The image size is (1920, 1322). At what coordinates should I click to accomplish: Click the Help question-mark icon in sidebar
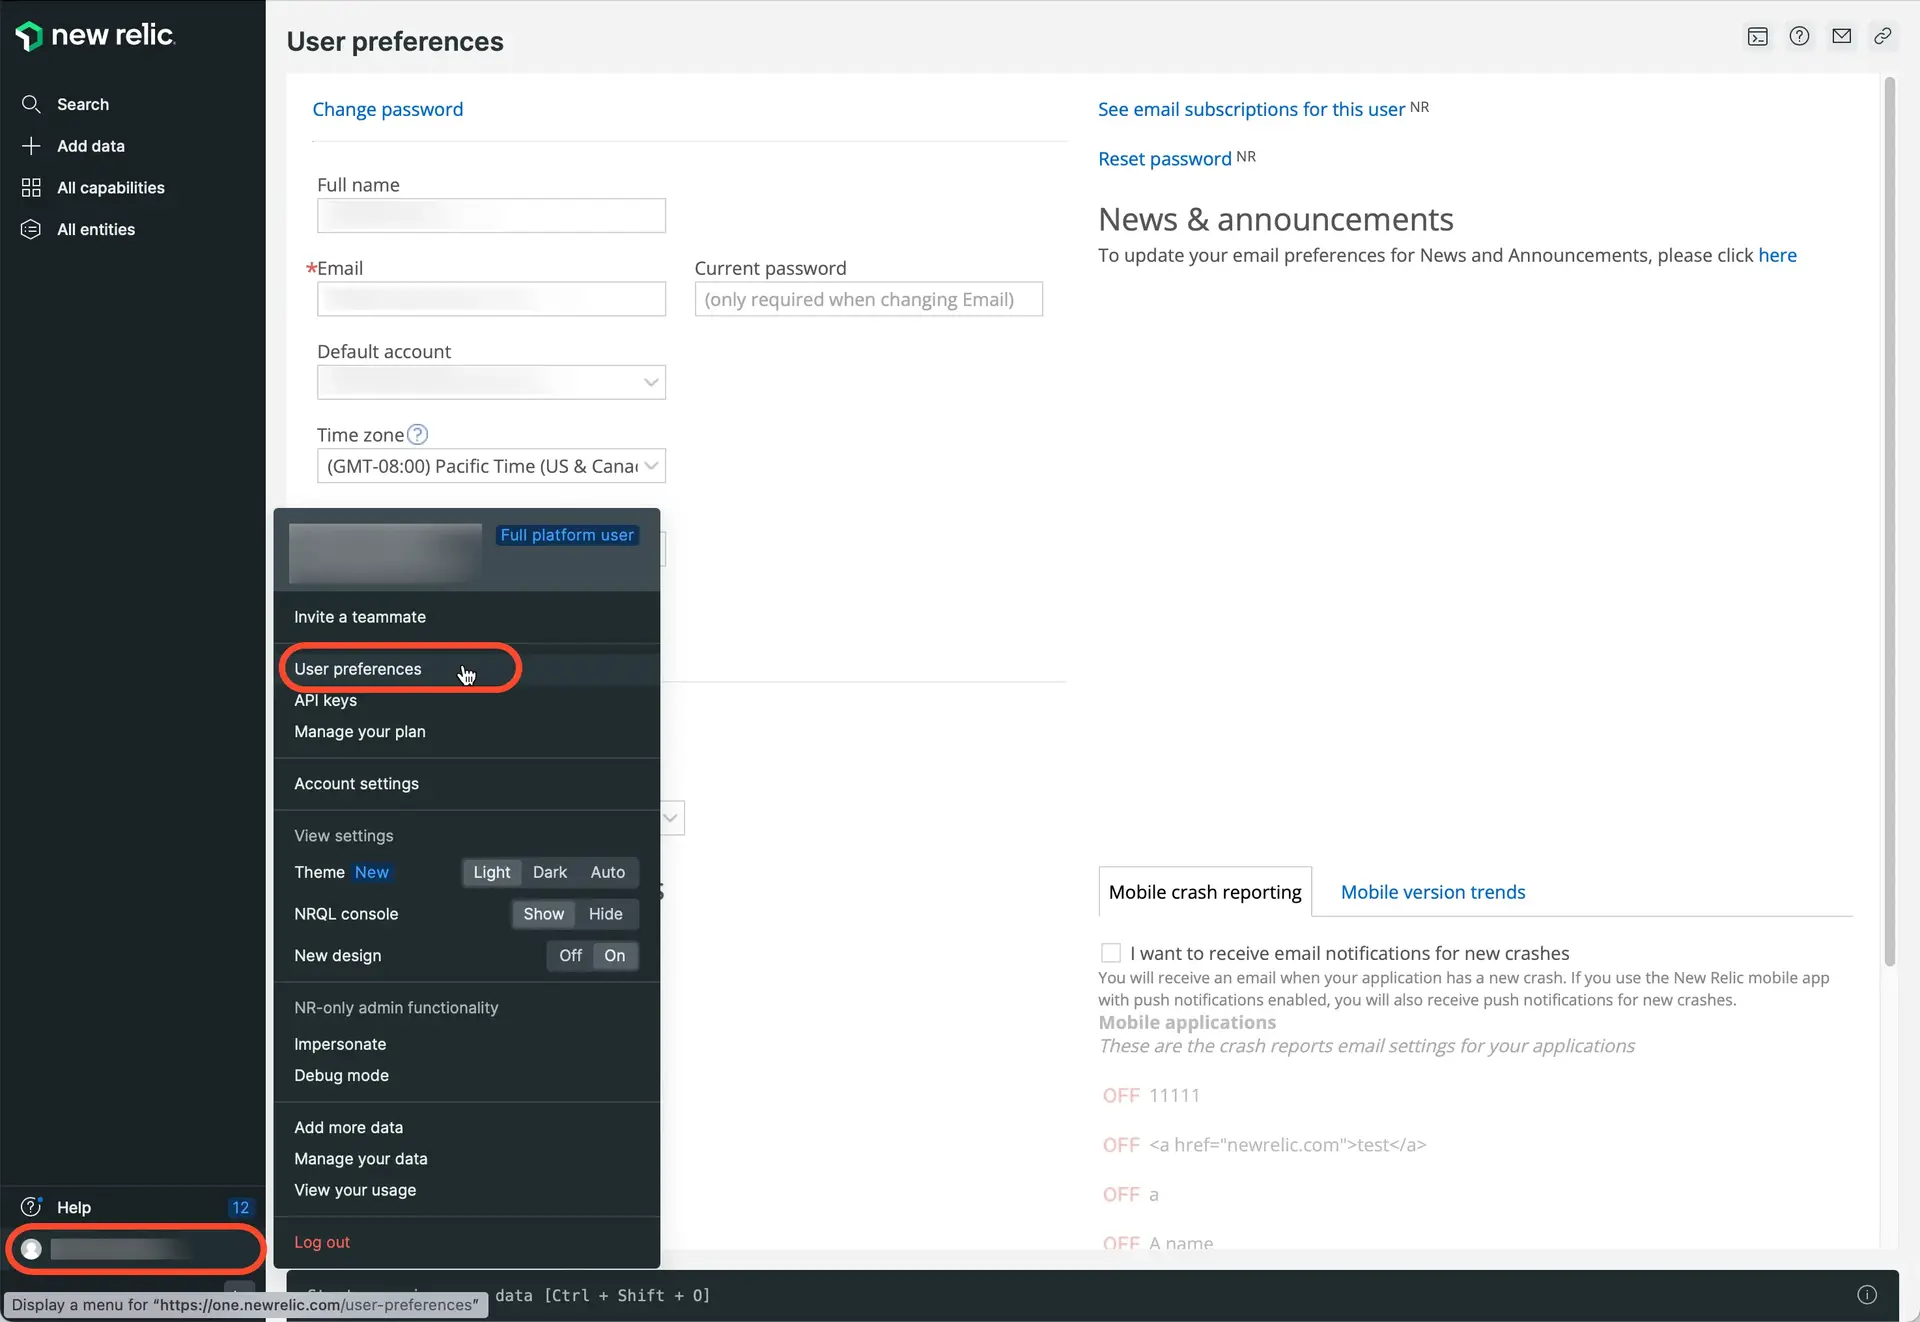pyautogui.click(x=31, y=1207)
